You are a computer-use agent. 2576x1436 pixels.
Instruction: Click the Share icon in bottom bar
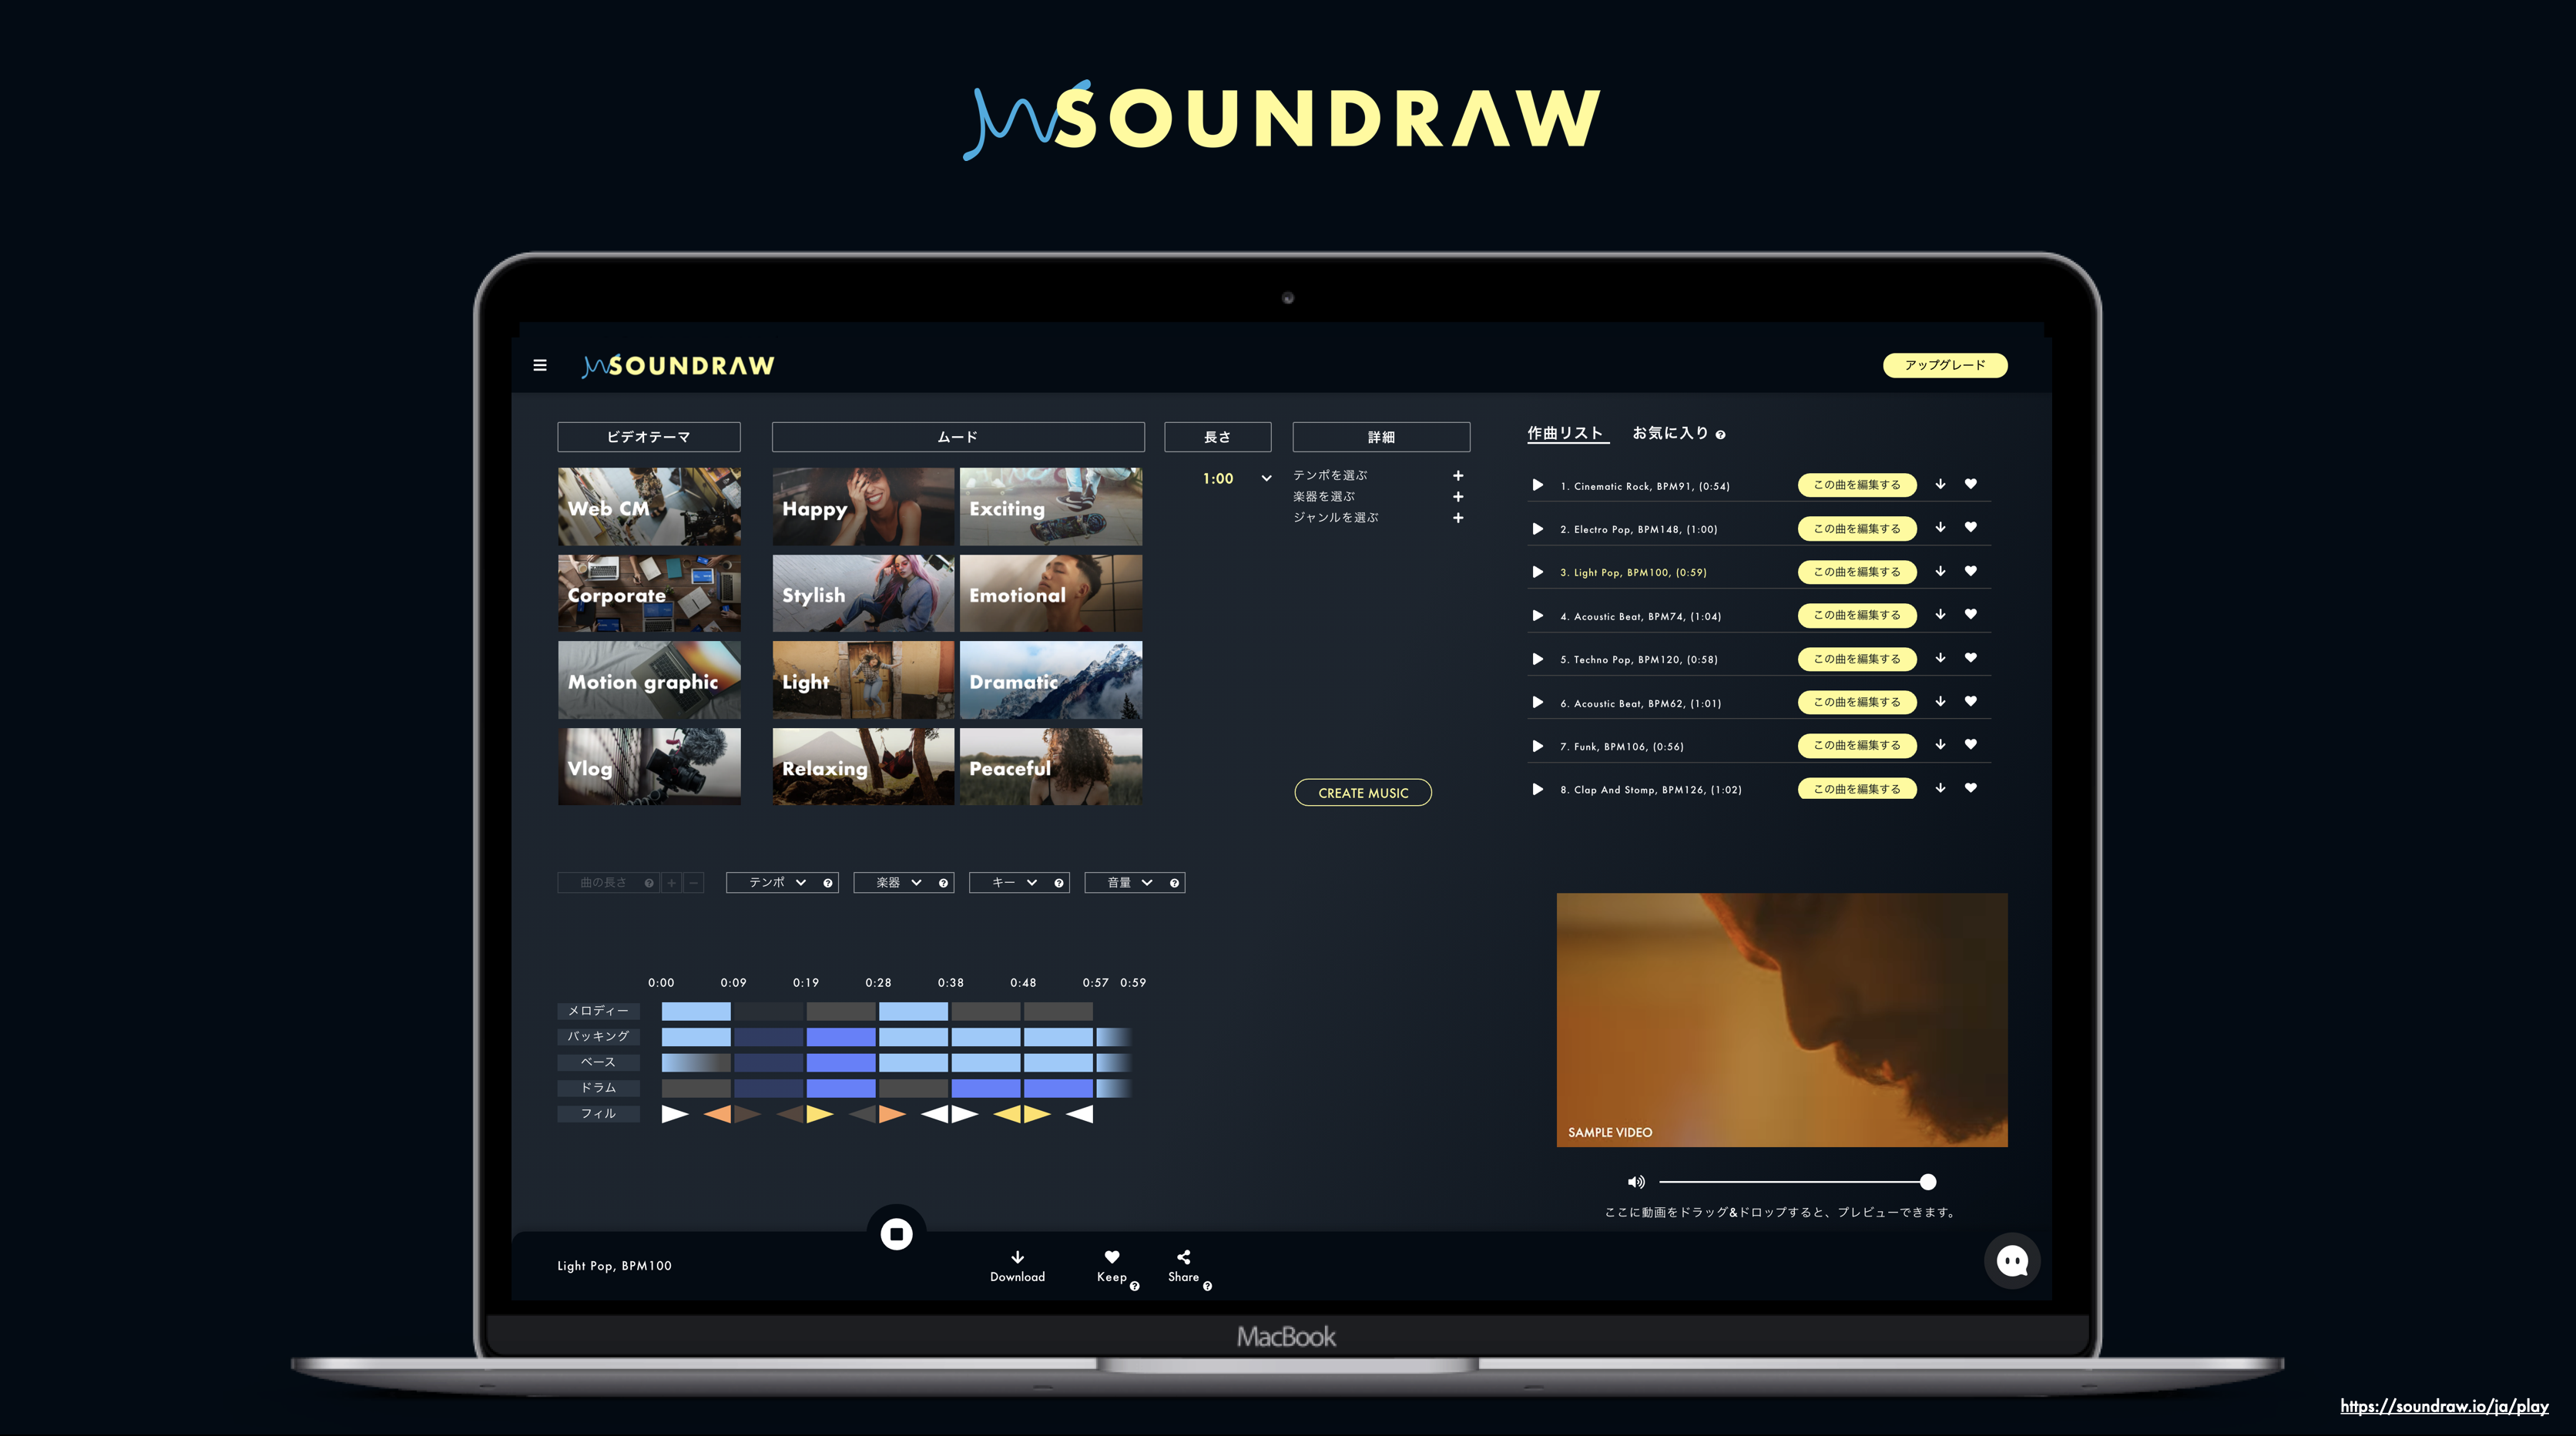[x=1183, y=1257]
